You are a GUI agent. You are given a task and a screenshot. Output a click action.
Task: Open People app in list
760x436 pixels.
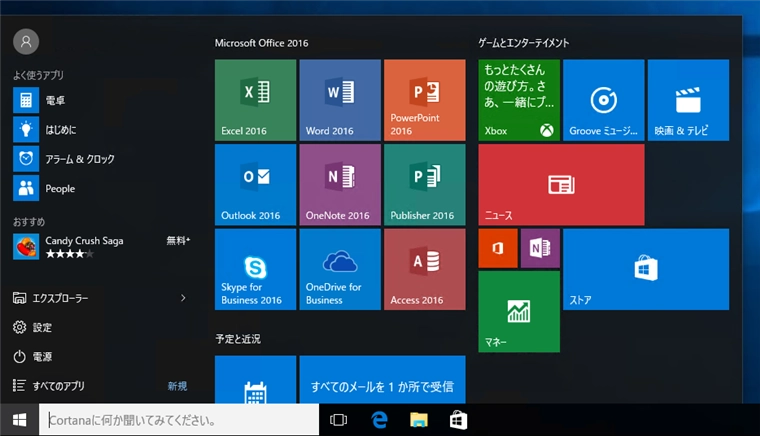tap(102, 188)
